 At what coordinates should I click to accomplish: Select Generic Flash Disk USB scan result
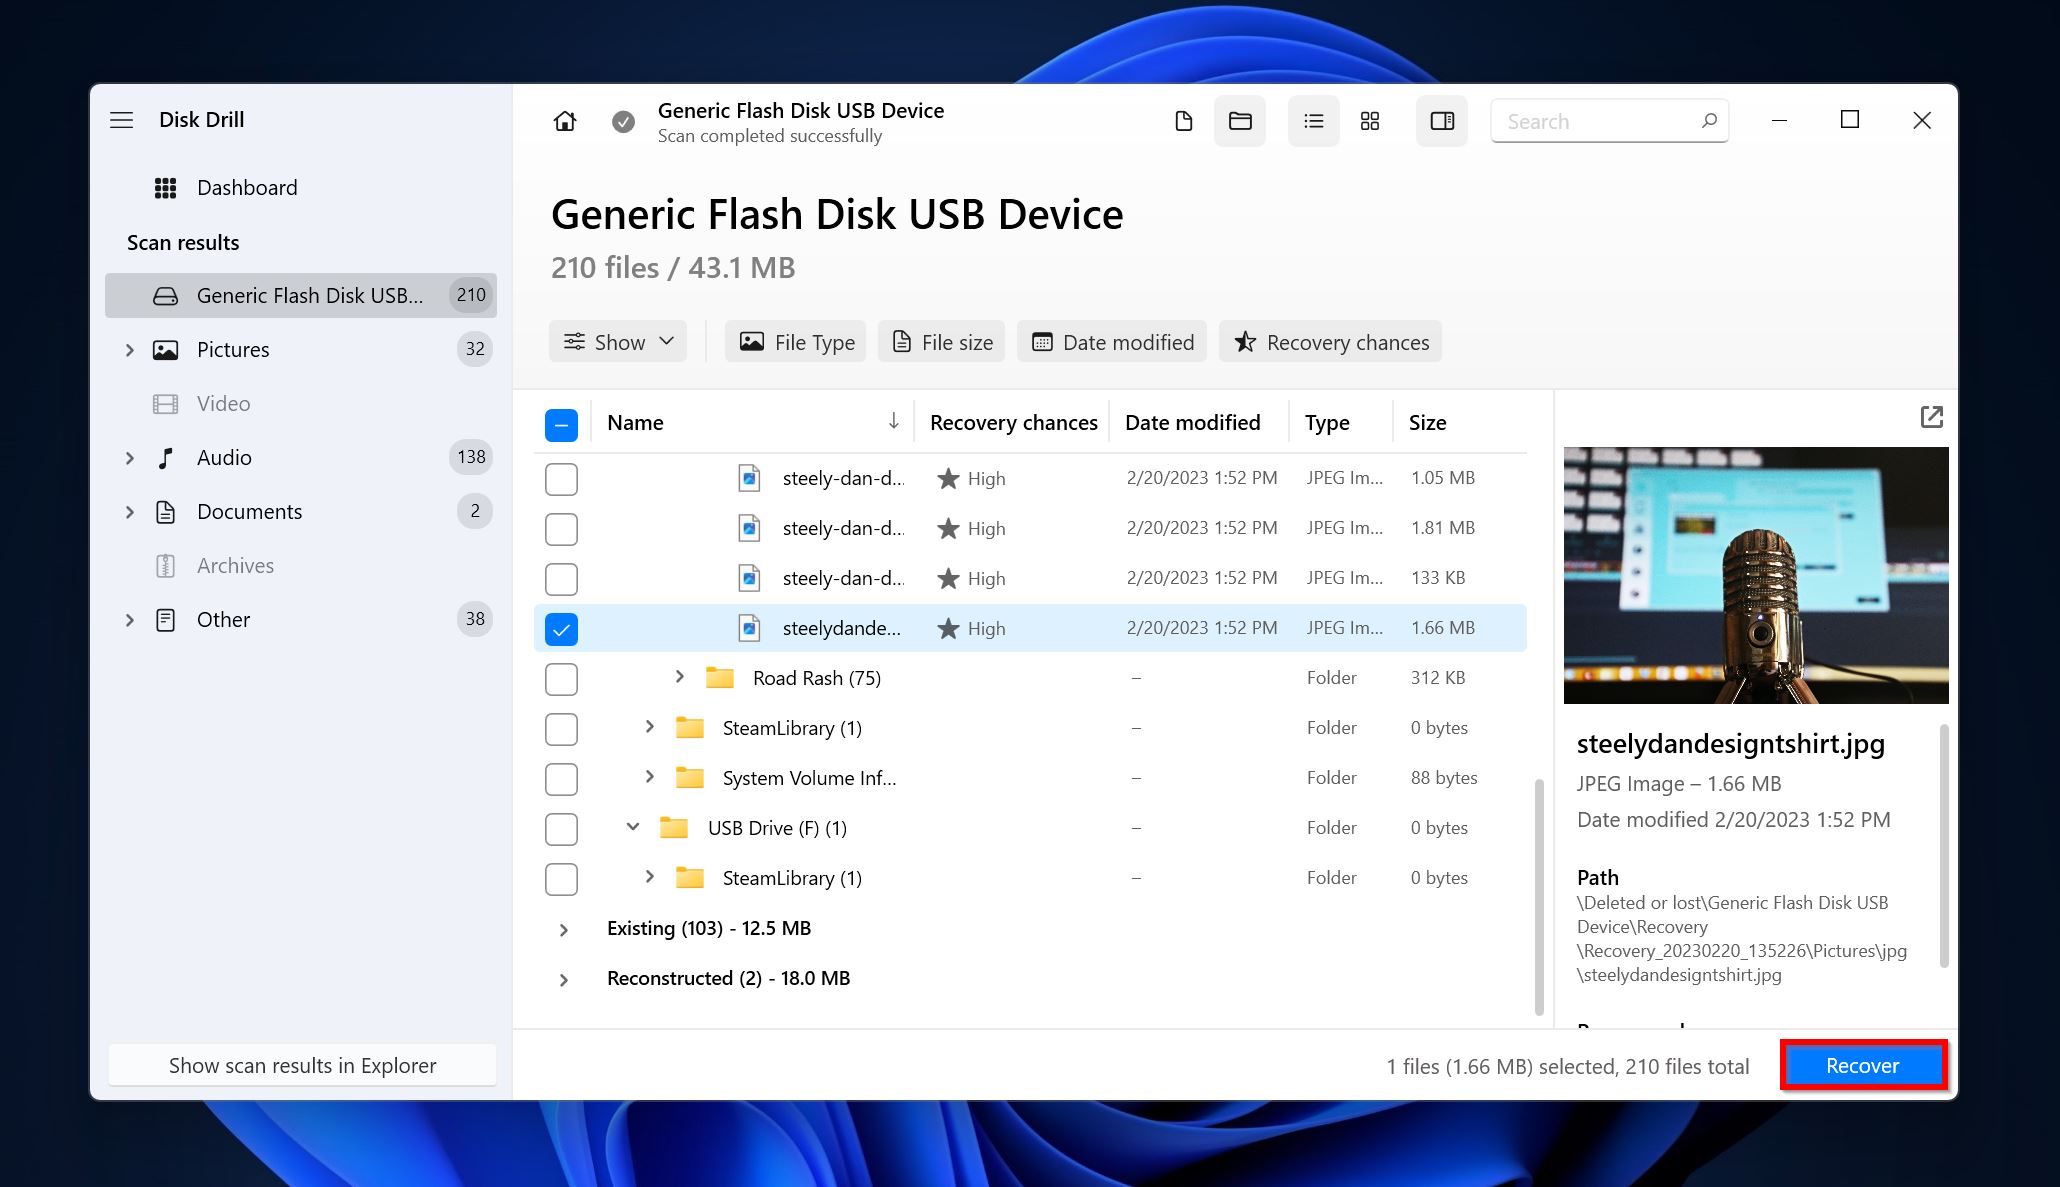301,296
